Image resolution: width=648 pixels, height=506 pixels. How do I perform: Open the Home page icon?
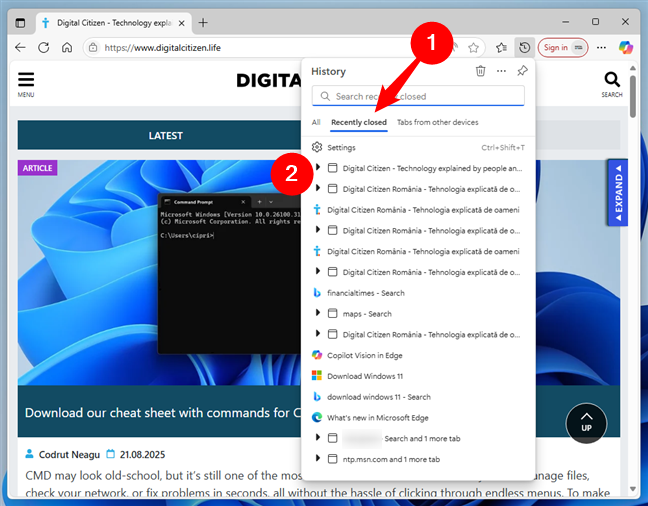pyautogui.click(x=67, y=48)
